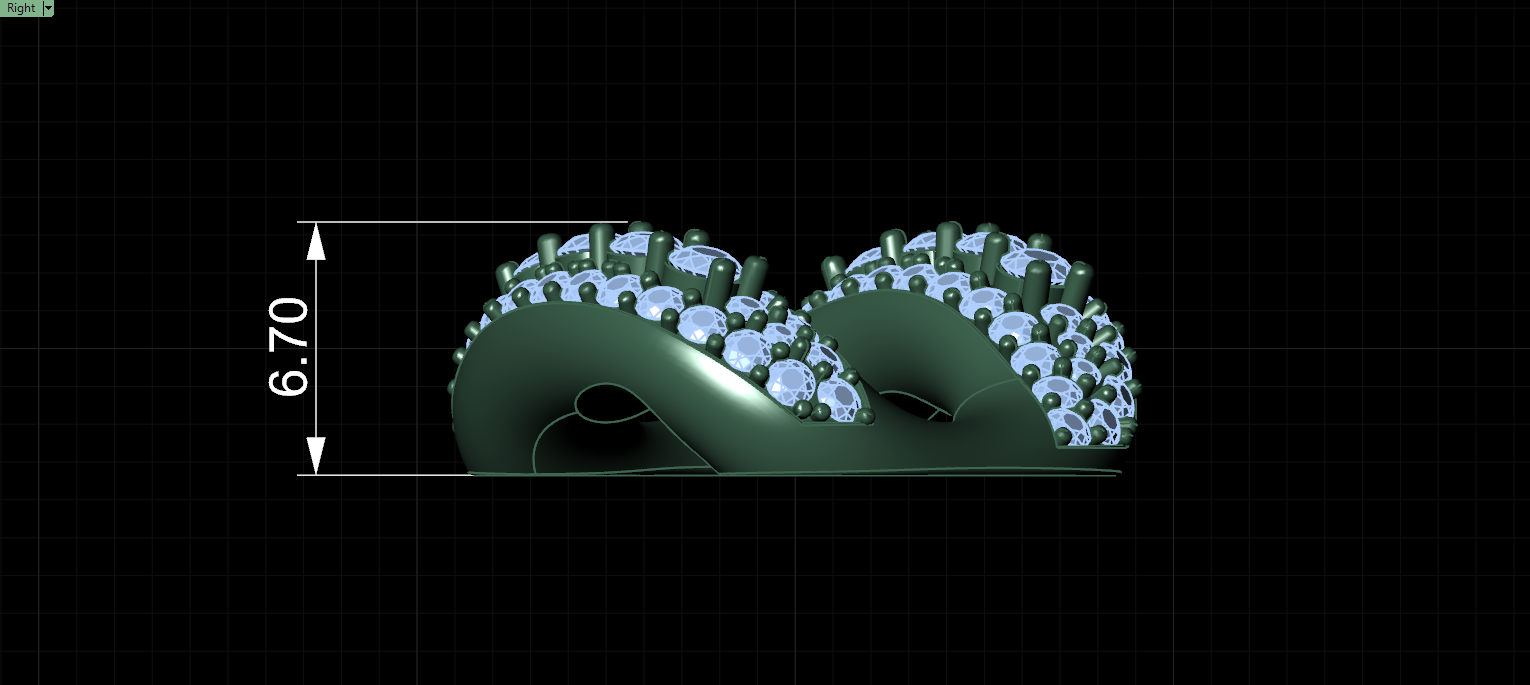The height and width of the screenshot is (685, 1530).
Task: Select the tallest prong on the left dome
Action: pos(600,243)
